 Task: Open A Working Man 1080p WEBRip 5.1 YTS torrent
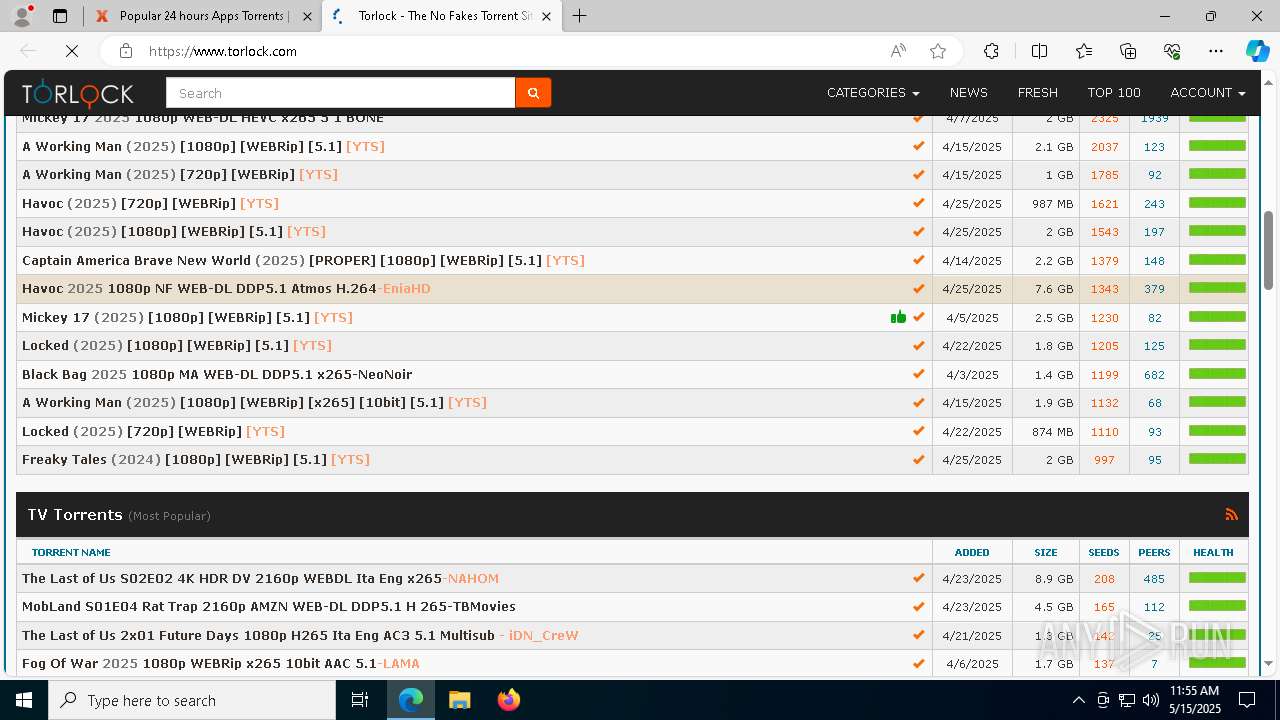click(x=203, y=146)
